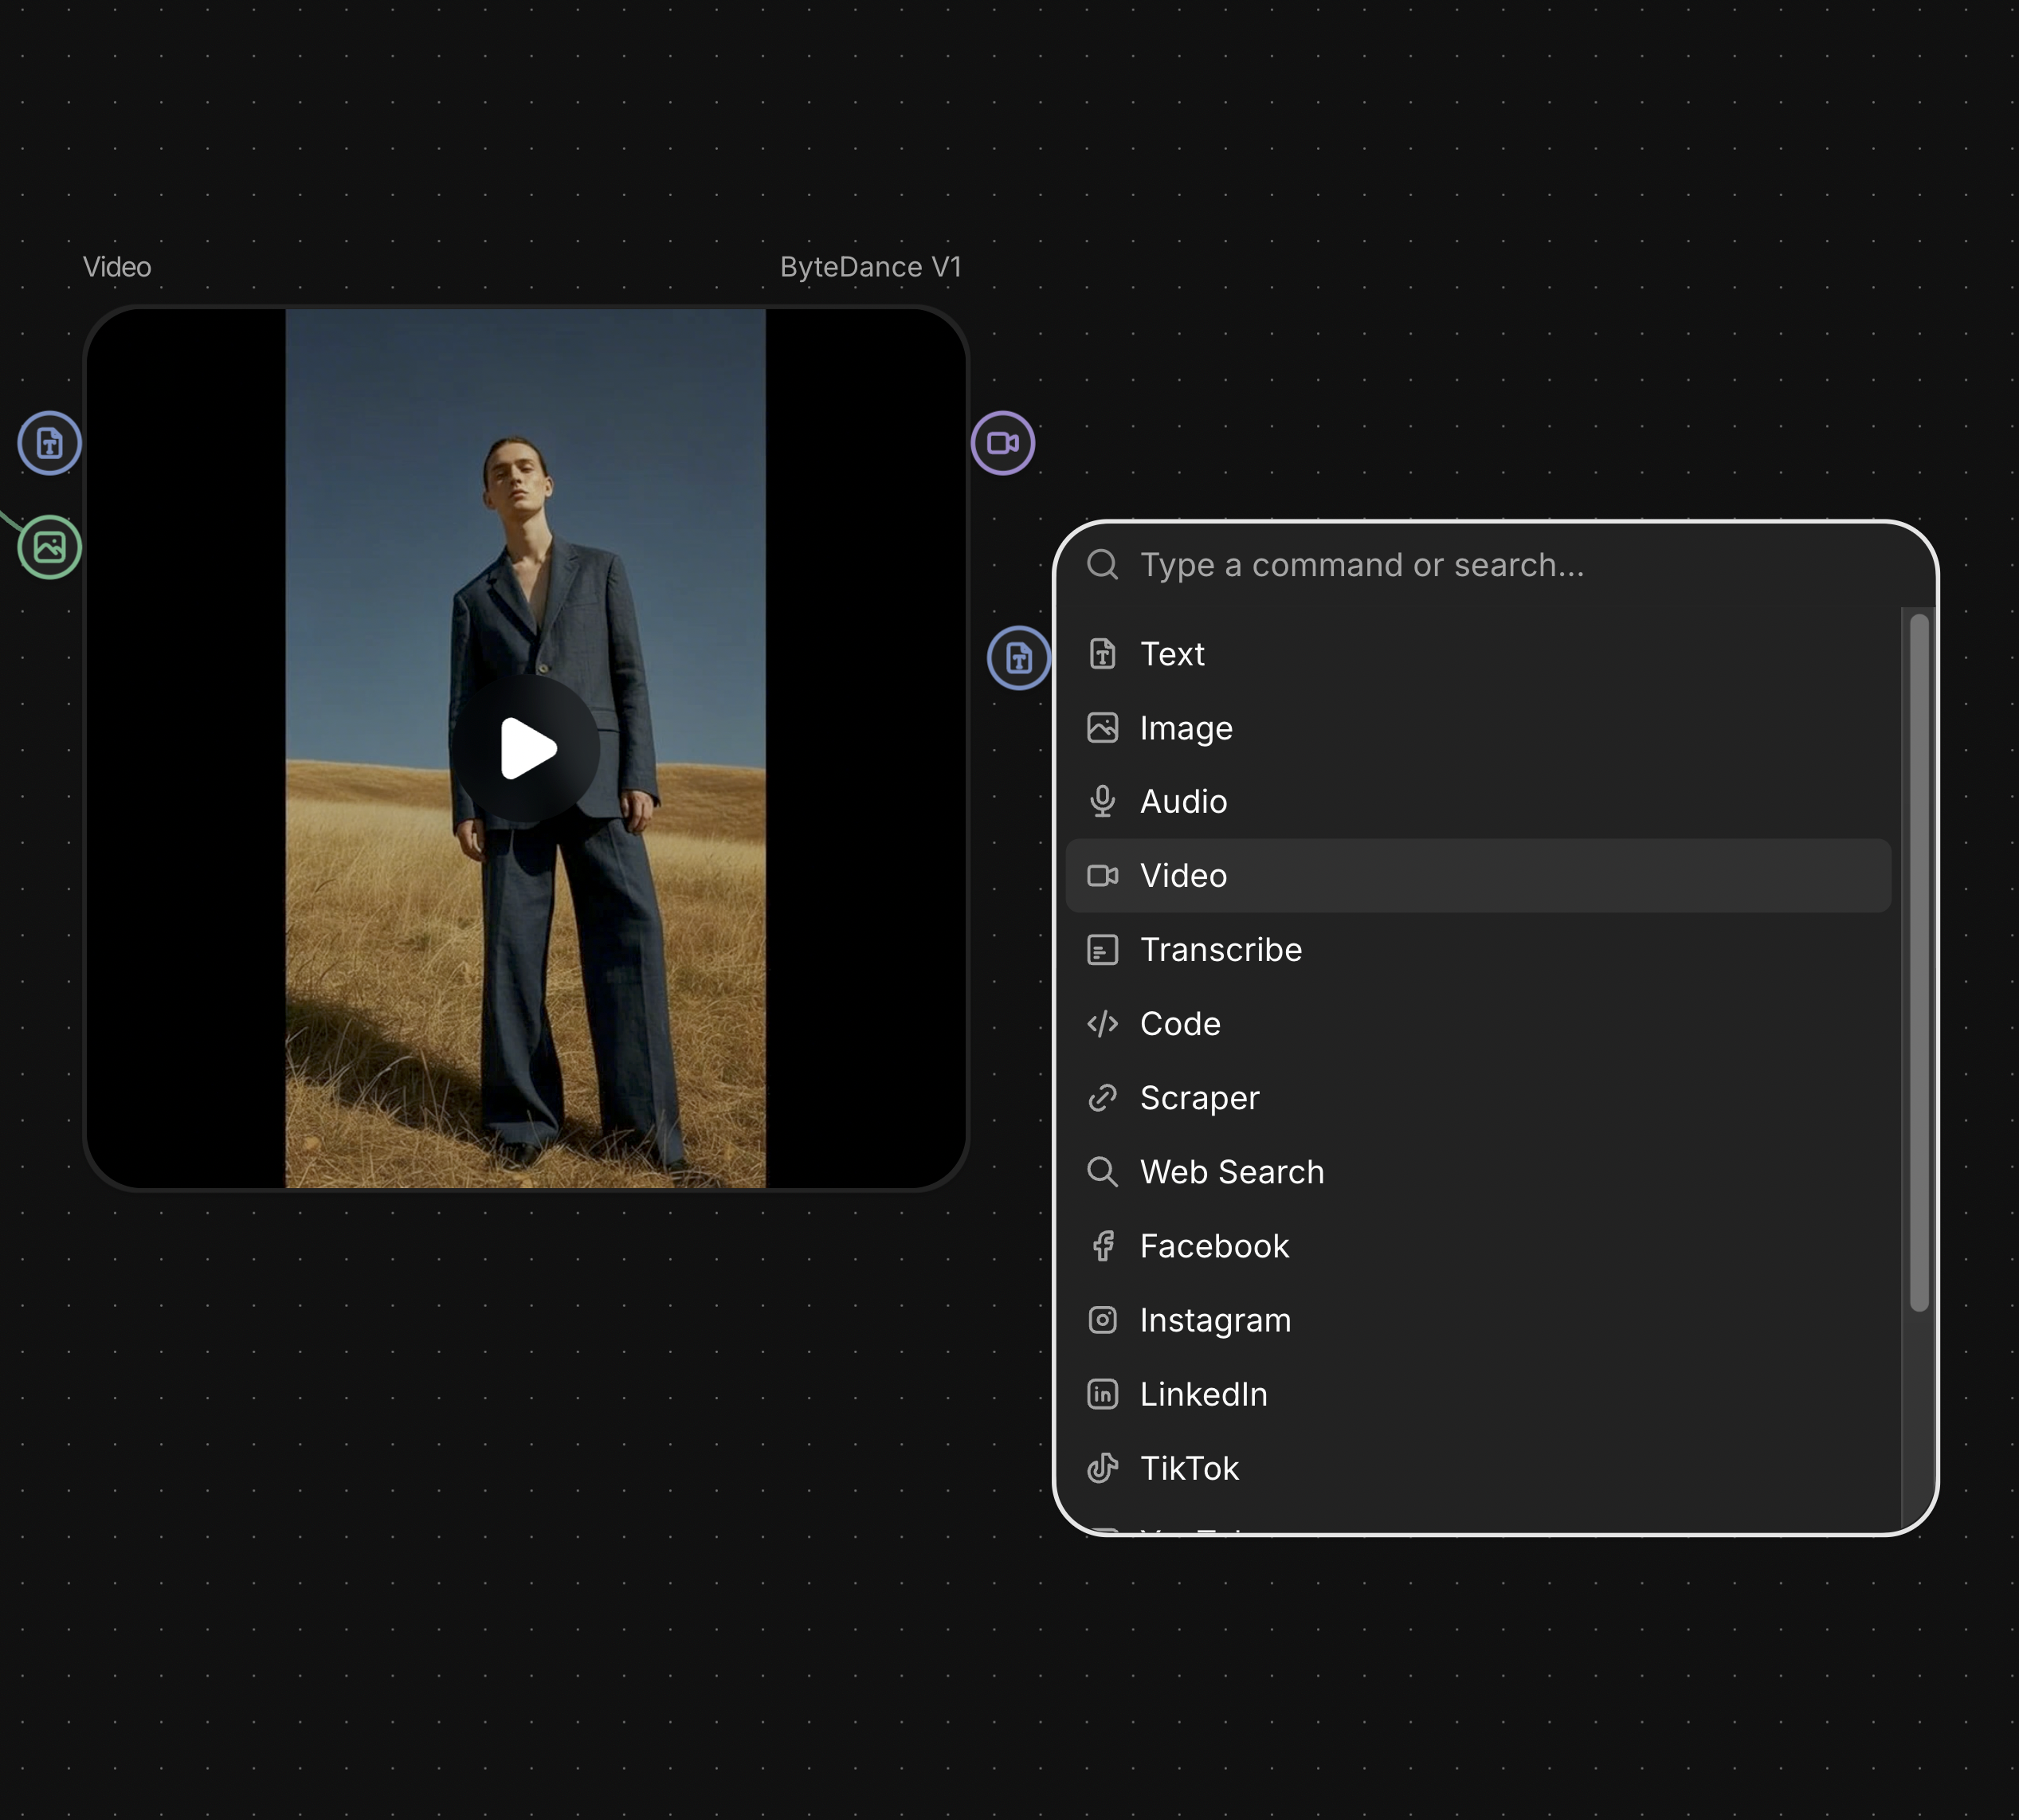Click the green image input handle icon

point(49,547)
